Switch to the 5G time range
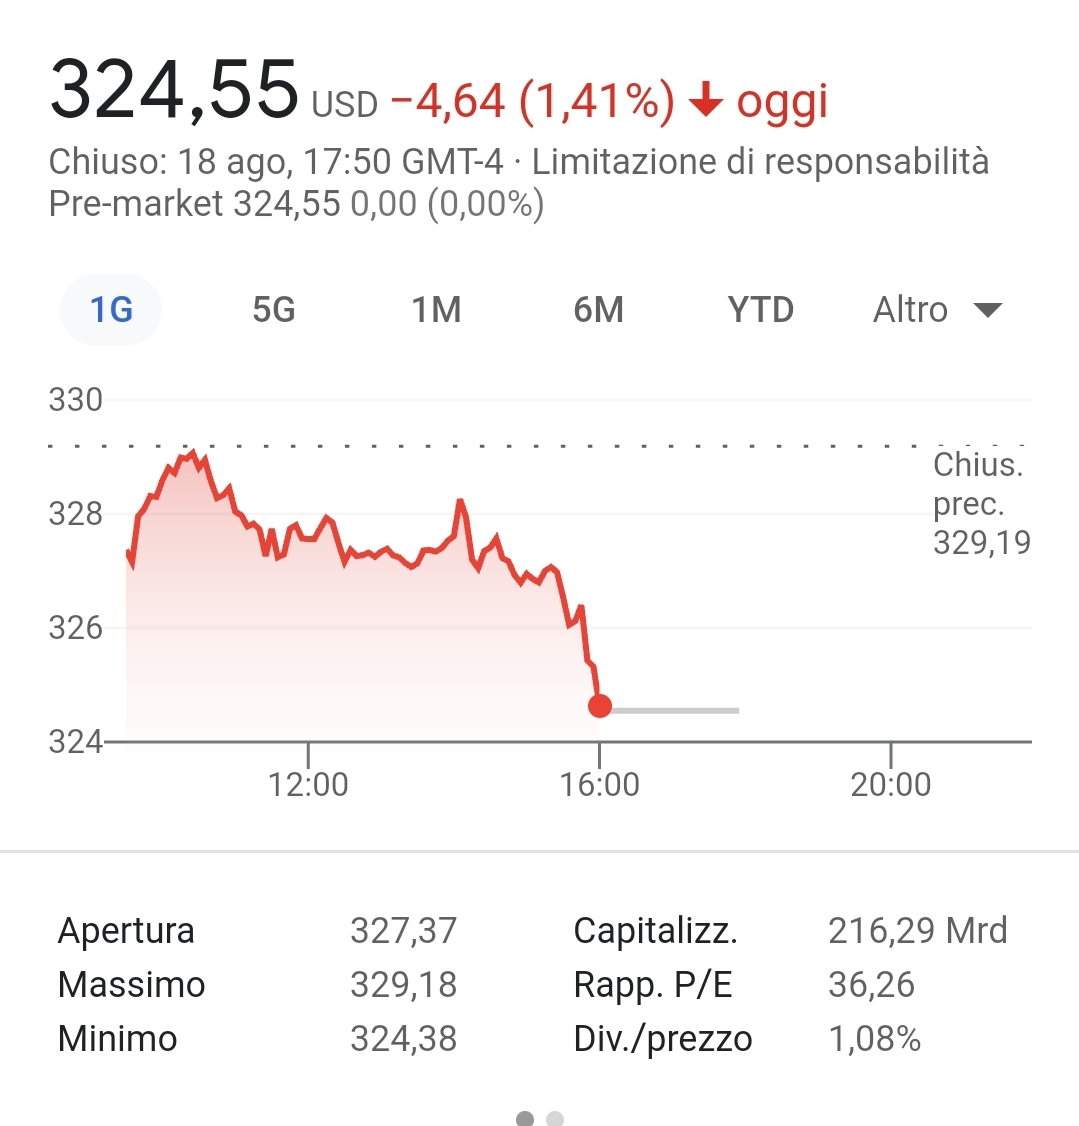 point(273,310)
